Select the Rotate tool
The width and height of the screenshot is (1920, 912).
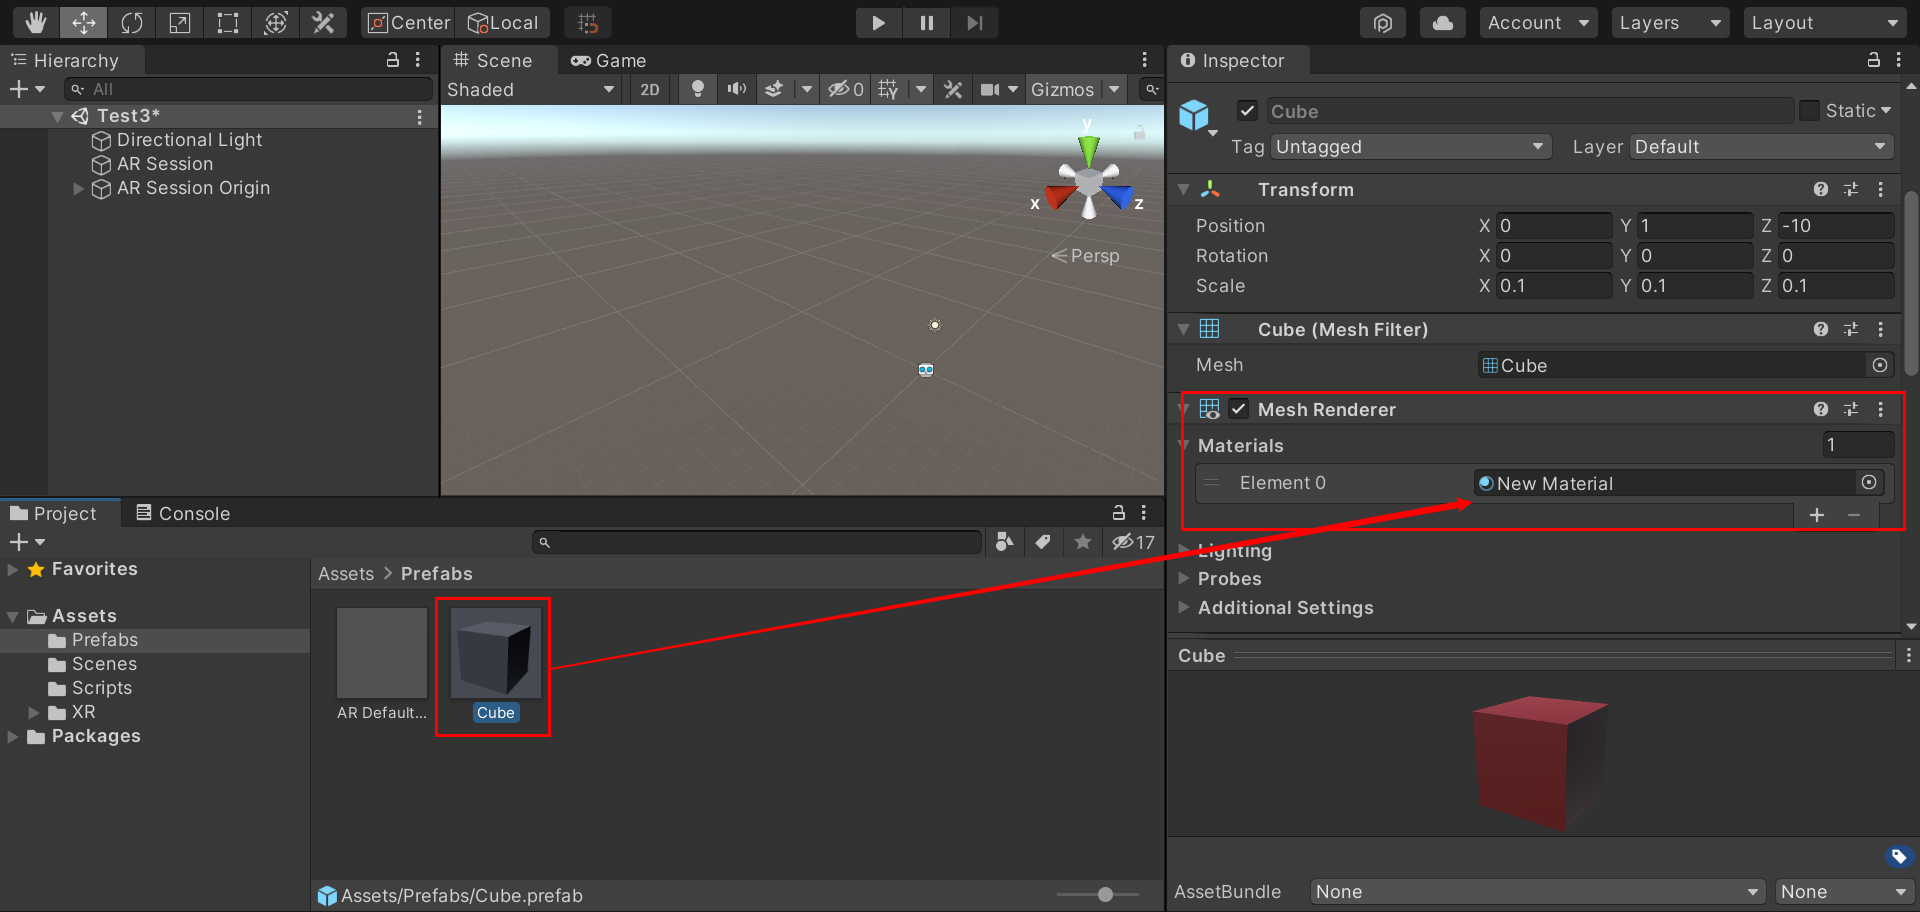(x=132, y=22)
